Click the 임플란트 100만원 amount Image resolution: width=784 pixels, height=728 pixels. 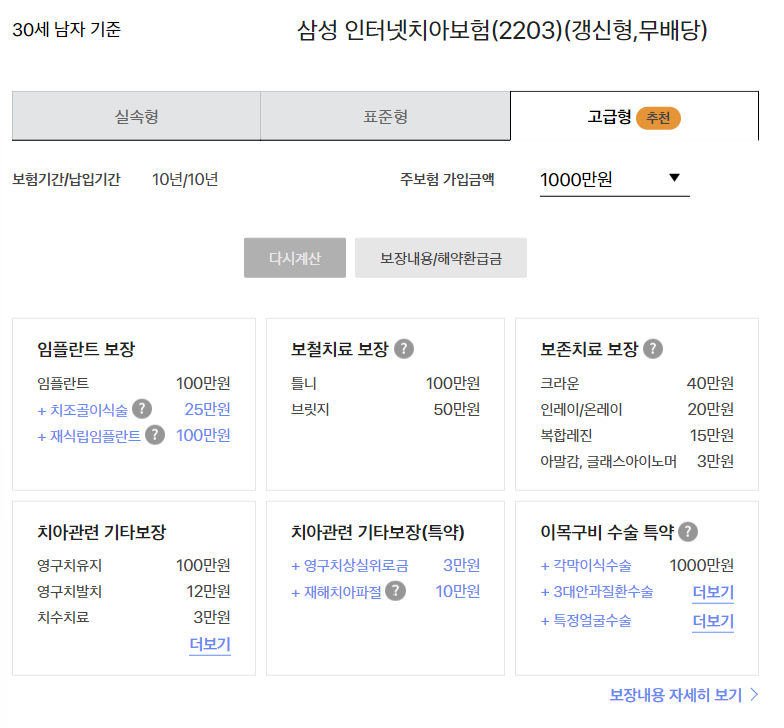[203, 383]
